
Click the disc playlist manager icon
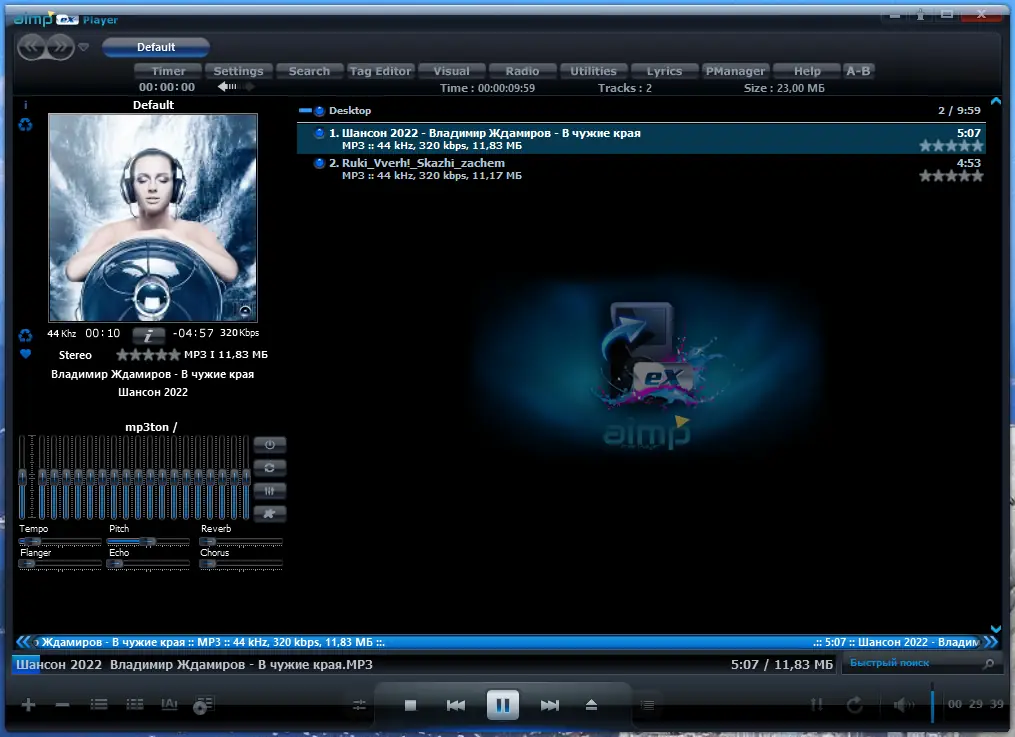pyautogui.click(x=203, y=705)
